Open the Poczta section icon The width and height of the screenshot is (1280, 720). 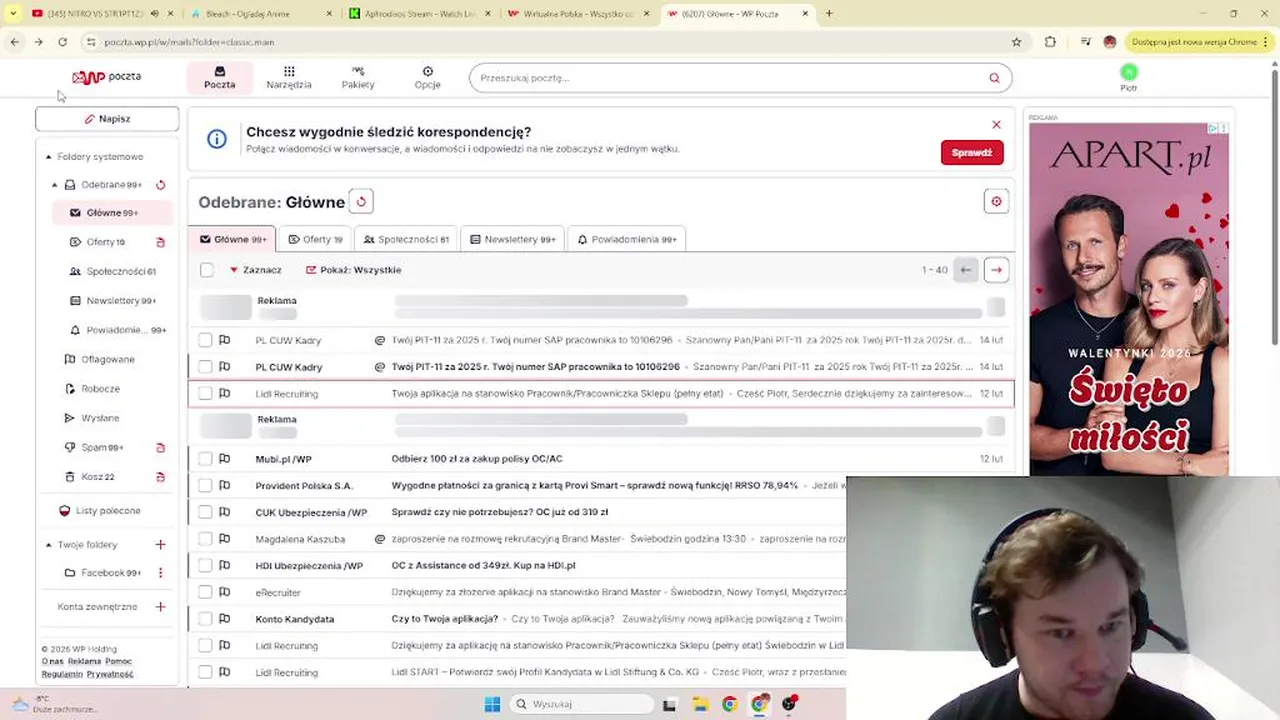220,71
